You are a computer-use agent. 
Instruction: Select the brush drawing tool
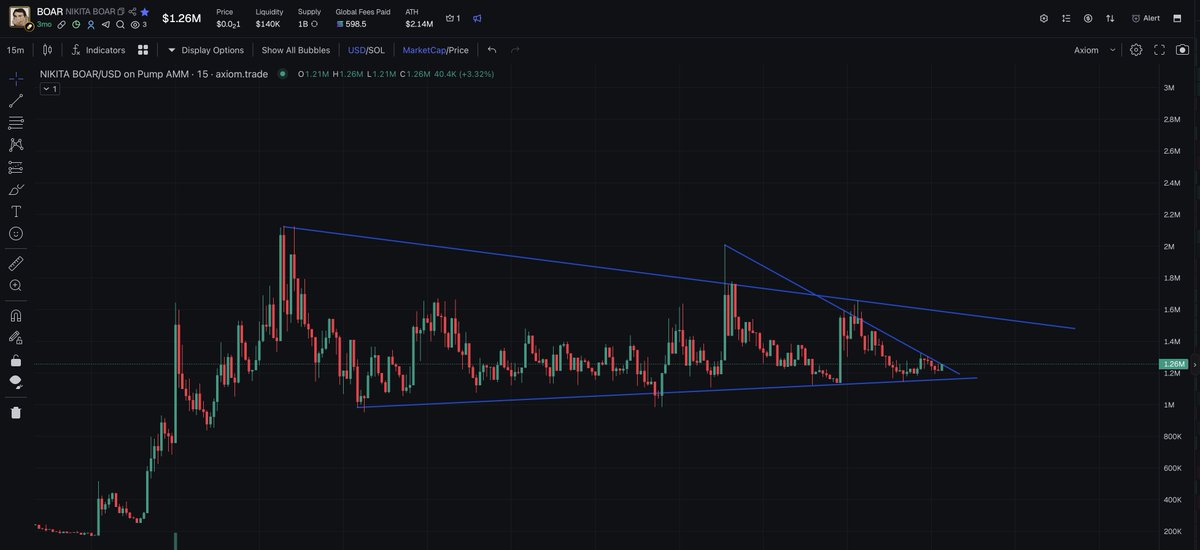[16, 189]
